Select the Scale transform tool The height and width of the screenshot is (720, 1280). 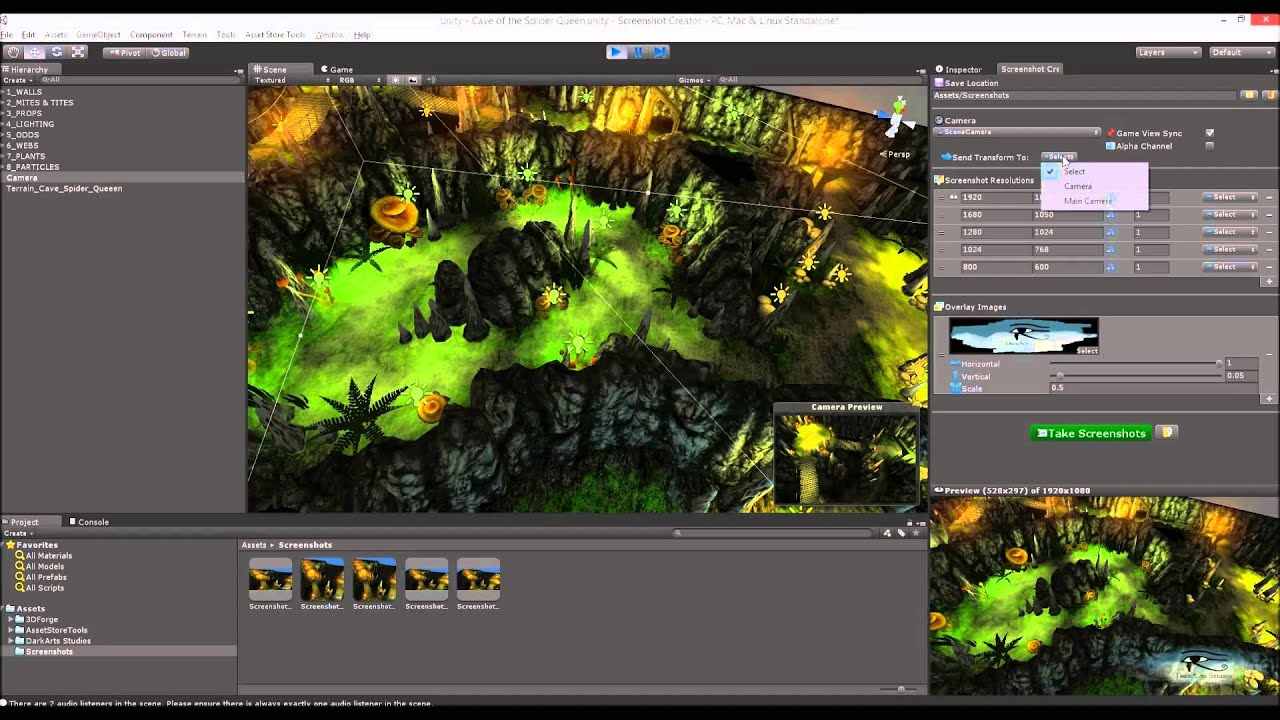pos(78,52)
